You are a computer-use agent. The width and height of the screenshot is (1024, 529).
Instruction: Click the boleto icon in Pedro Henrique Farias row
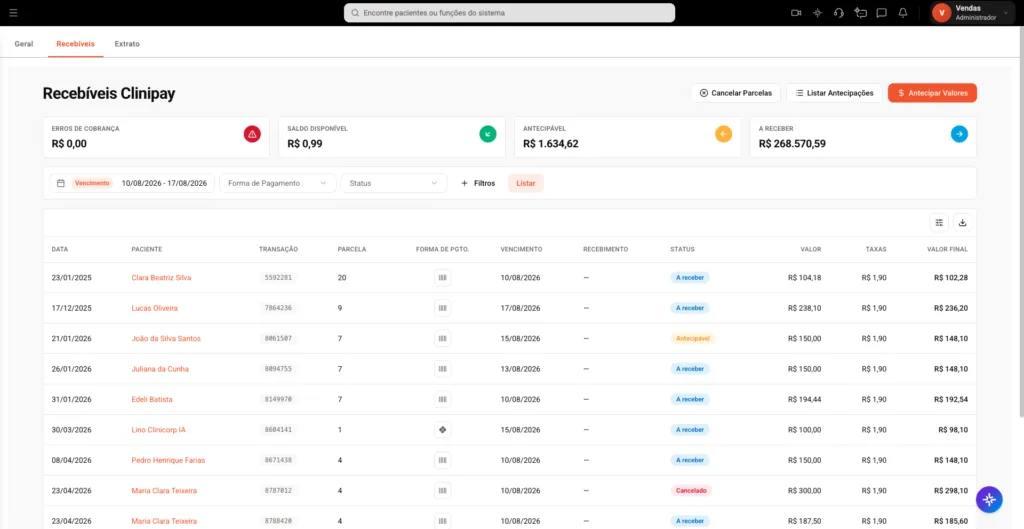click(x=443, y=460)
